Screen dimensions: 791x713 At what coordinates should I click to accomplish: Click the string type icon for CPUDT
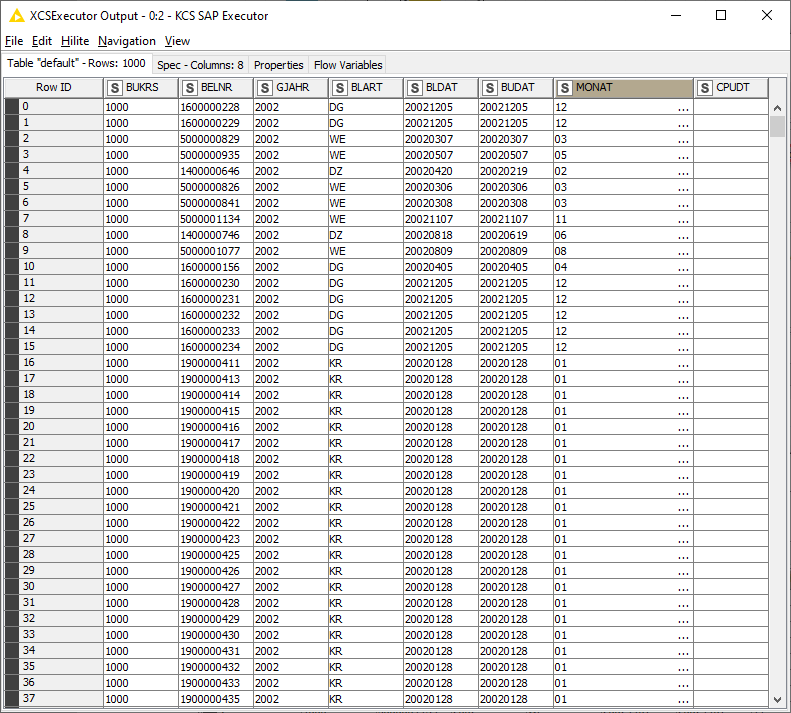pos(705,88)
